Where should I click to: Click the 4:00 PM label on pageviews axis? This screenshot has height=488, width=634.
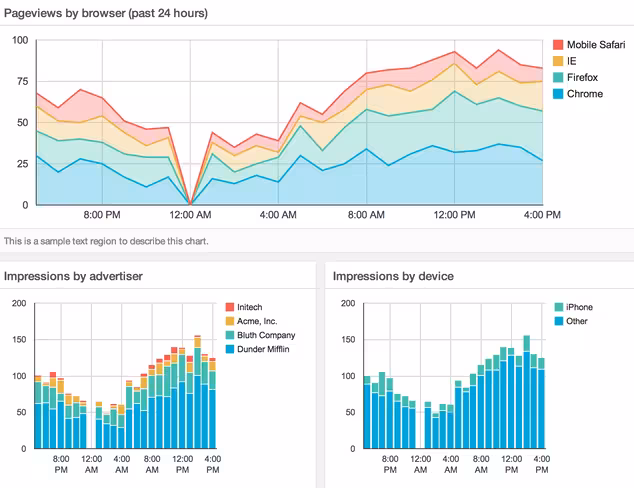pyautogui.click(x=542, y=215)
